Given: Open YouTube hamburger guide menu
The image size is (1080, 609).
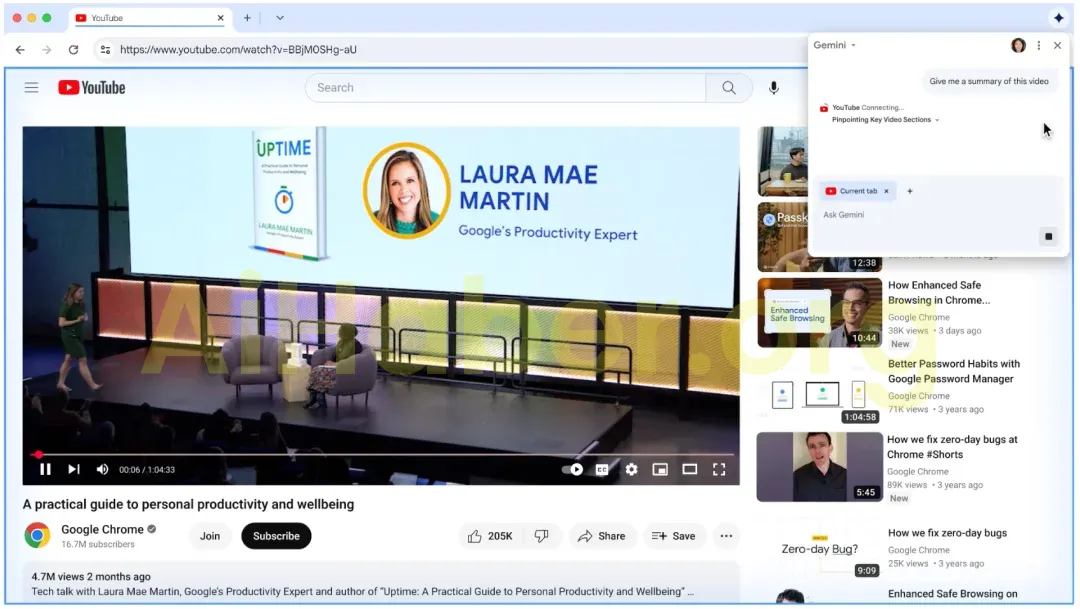Looking at the screenshot, I should pyautogui.click(x=31, y=88).
